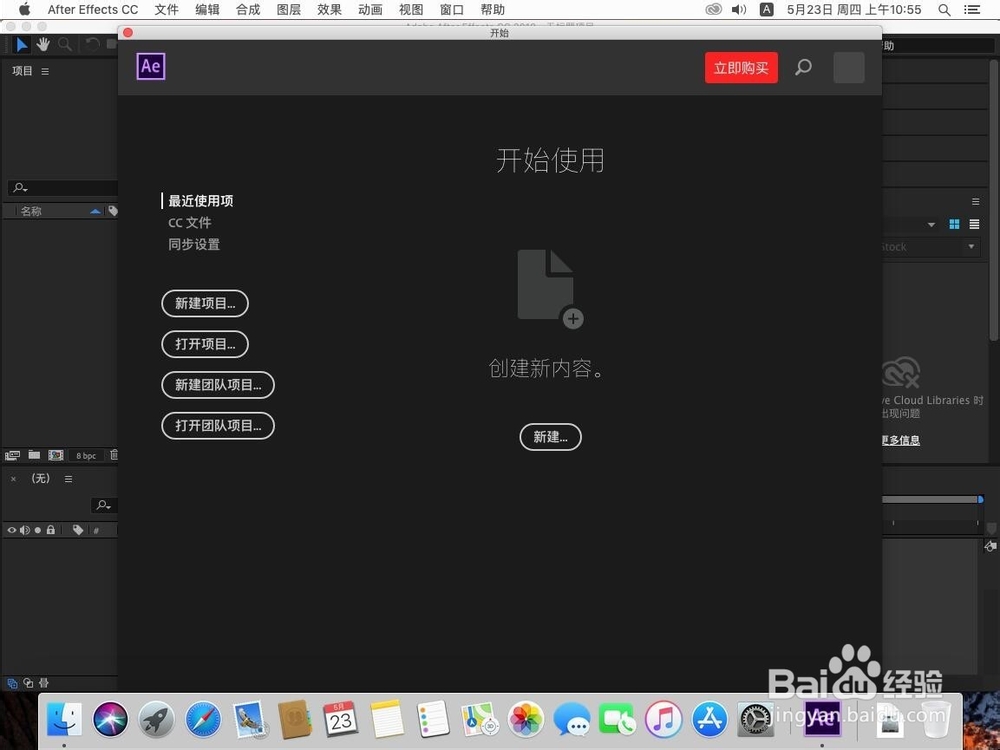Select the Selection arrow tool
This screenshot has width=1000, height=750.
22,44
